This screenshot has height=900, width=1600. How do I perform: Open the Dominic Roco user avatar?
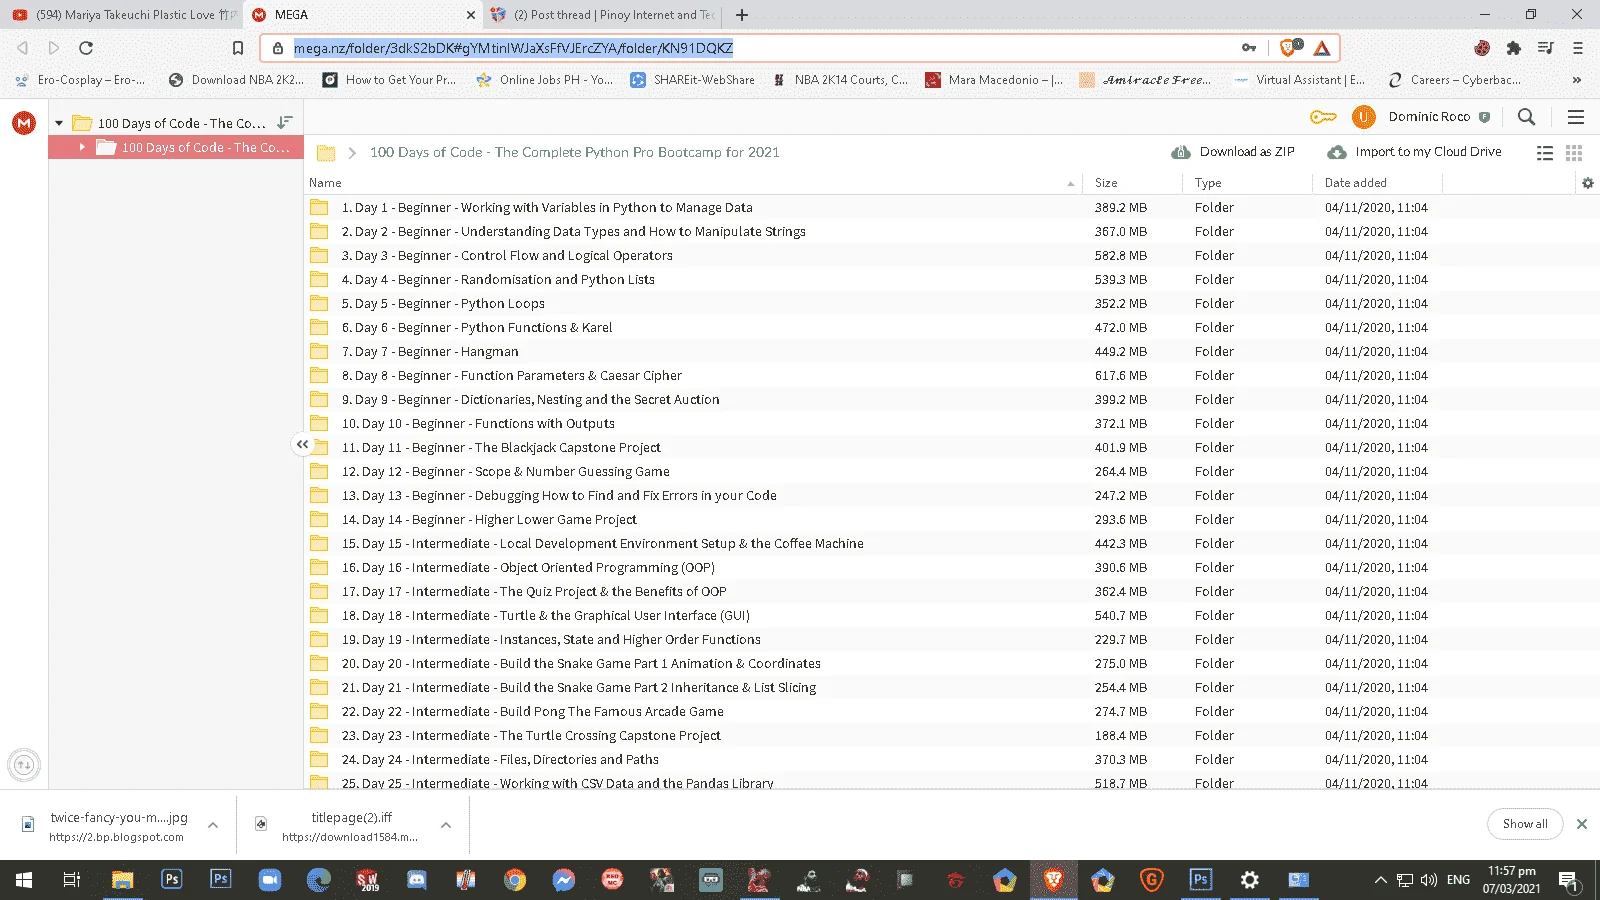pos(1363,117)
